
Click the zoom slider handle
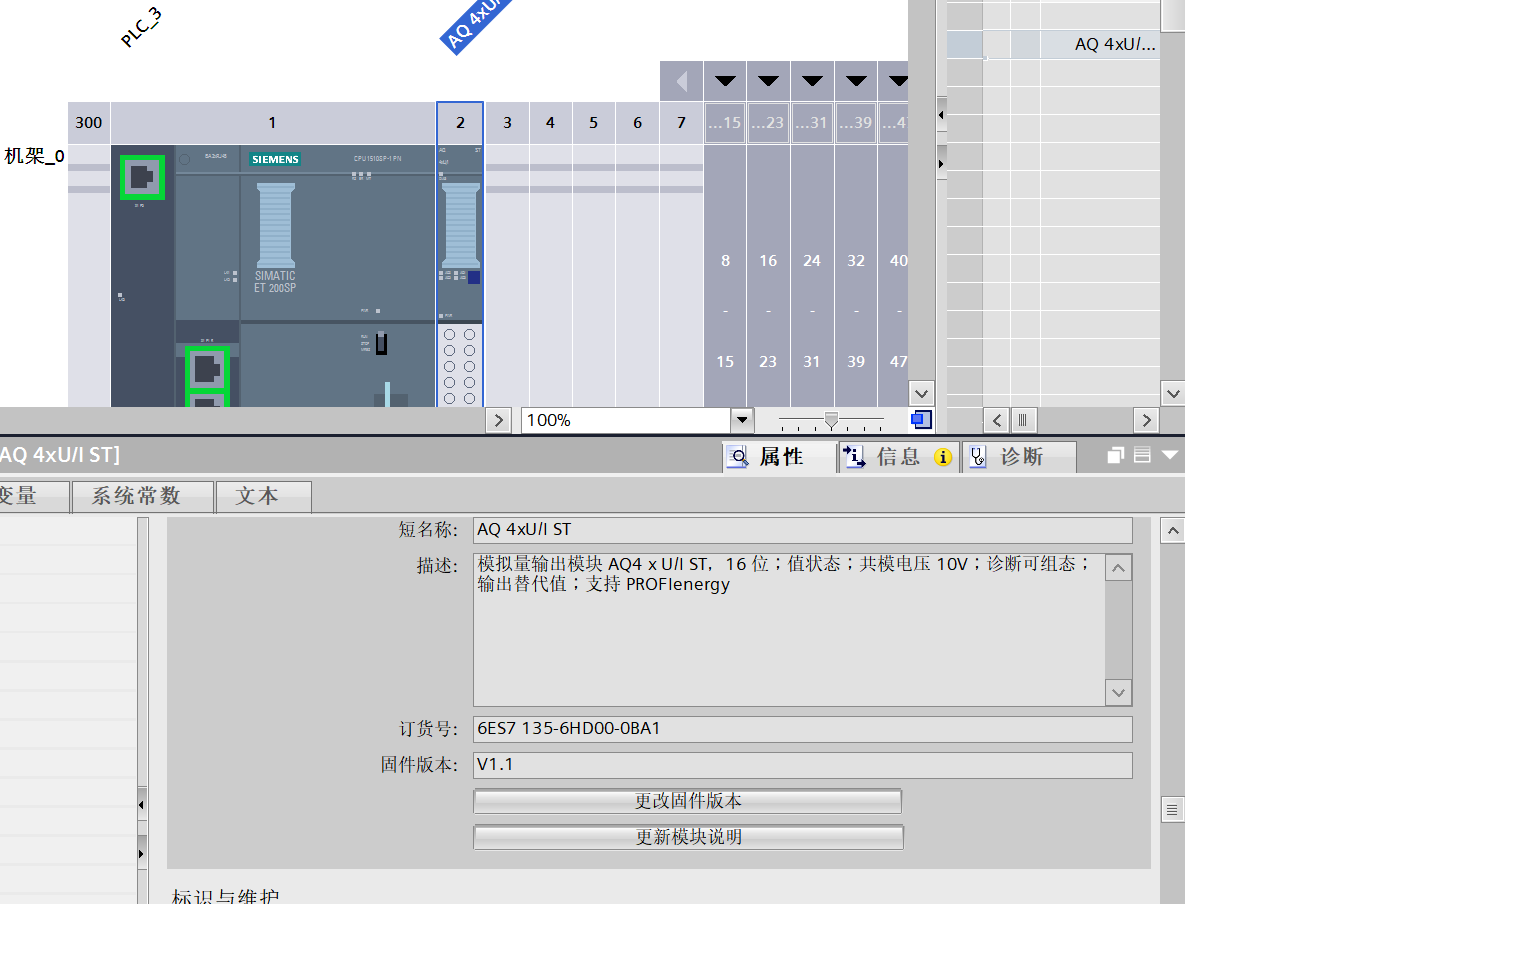coord(831,420)
